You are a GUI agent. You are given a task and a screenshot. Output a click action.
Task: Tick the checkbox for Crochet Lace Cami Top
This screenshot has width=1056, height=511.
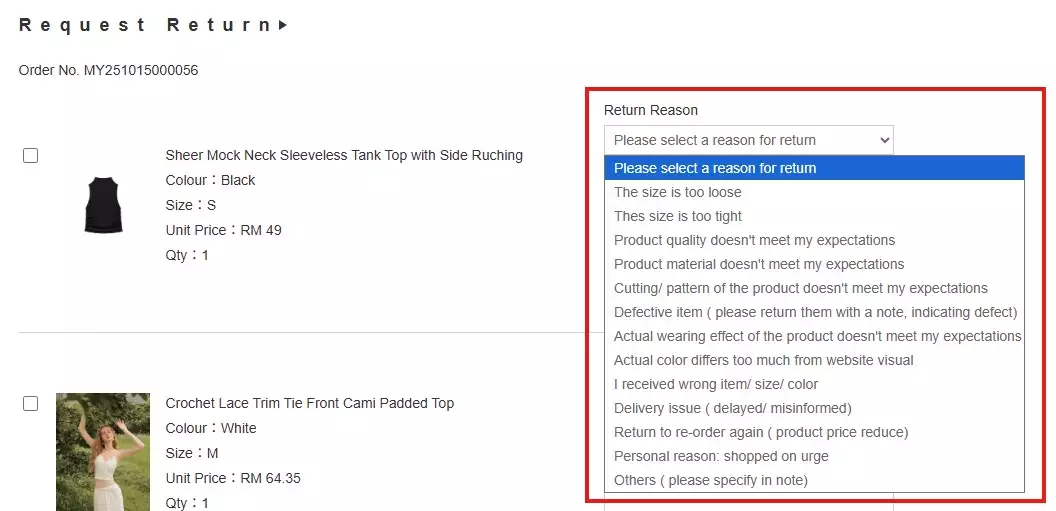[x=31, y=404]
